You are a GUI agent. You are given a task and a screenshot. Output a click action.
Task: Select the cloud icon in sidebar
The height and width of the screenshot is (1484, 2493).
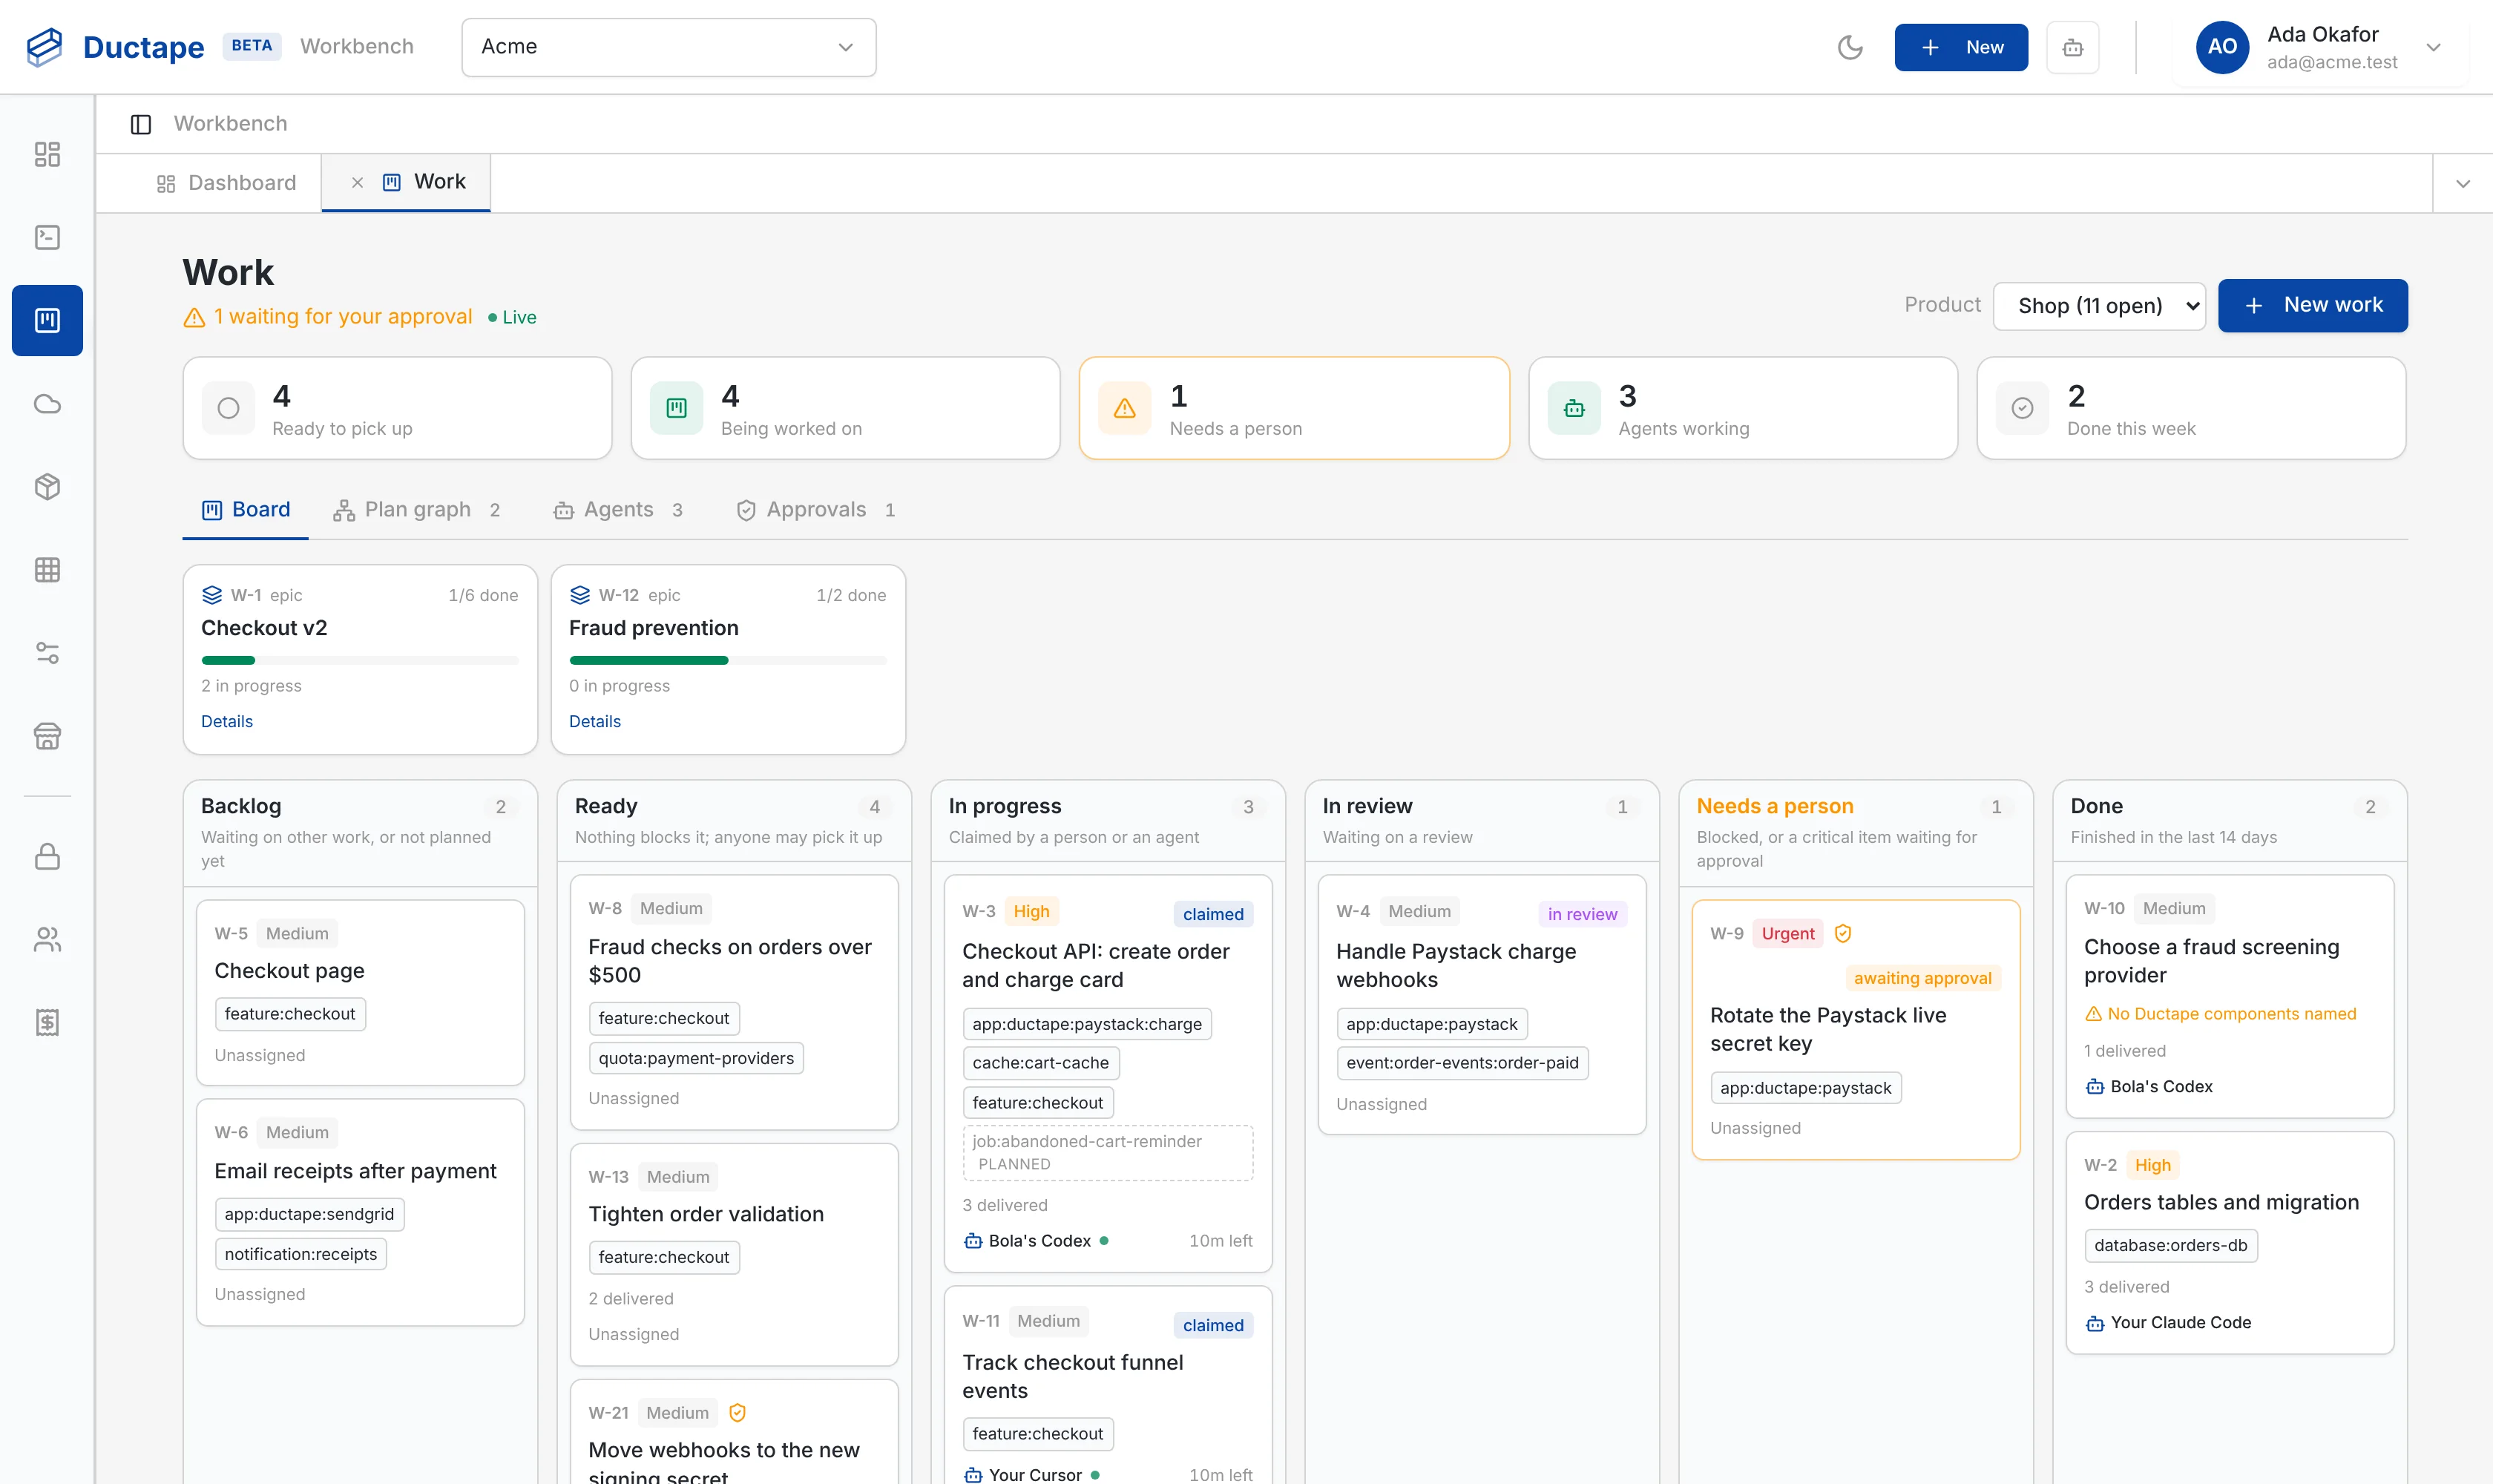click(x=47, y=403)
